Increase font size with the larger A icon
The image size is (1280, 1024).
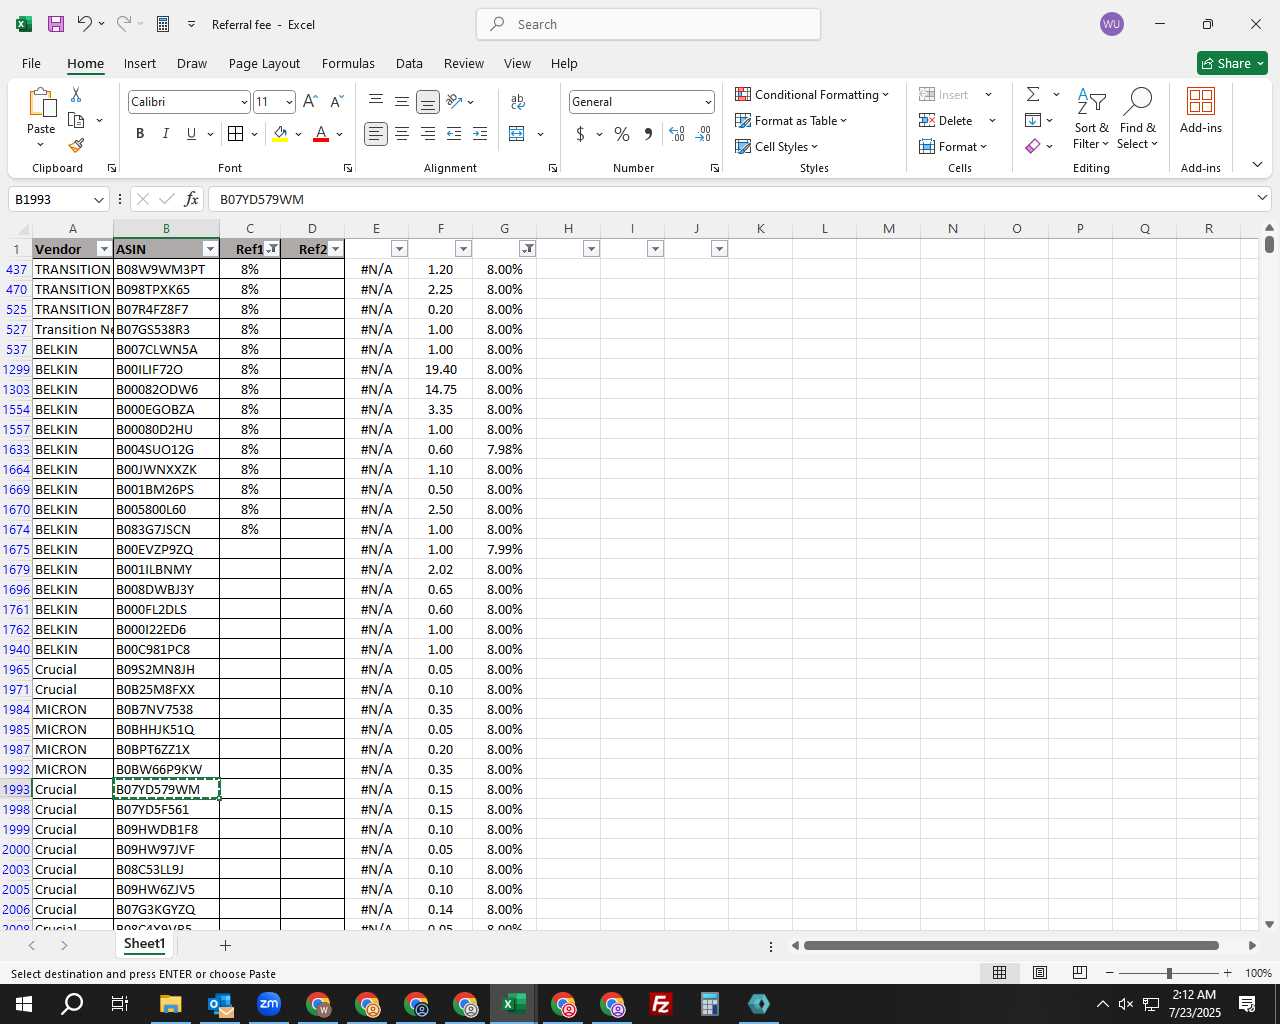310,102
